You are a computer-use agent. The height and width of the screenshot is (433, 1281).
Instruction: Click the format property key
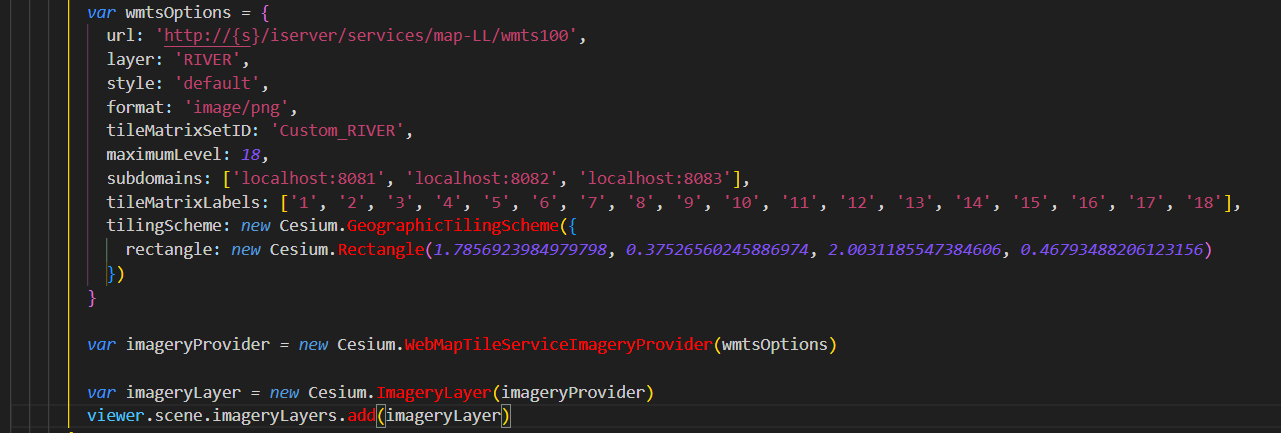[136, 107]
